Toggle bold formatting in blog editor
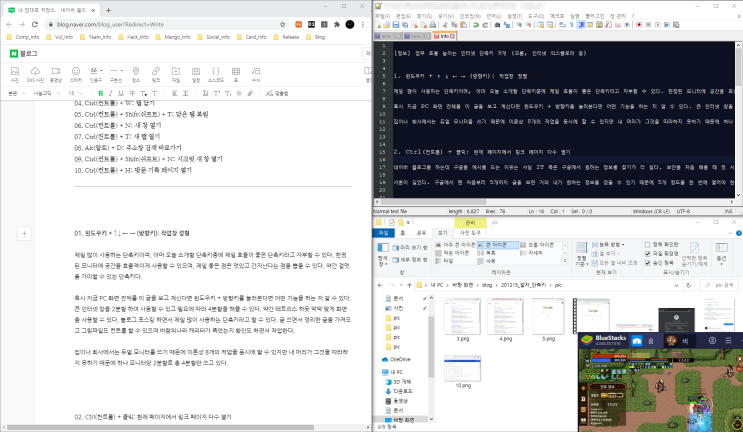Image resolution: width=743 pixels, height=432 pixels. (x=100, y=93)
